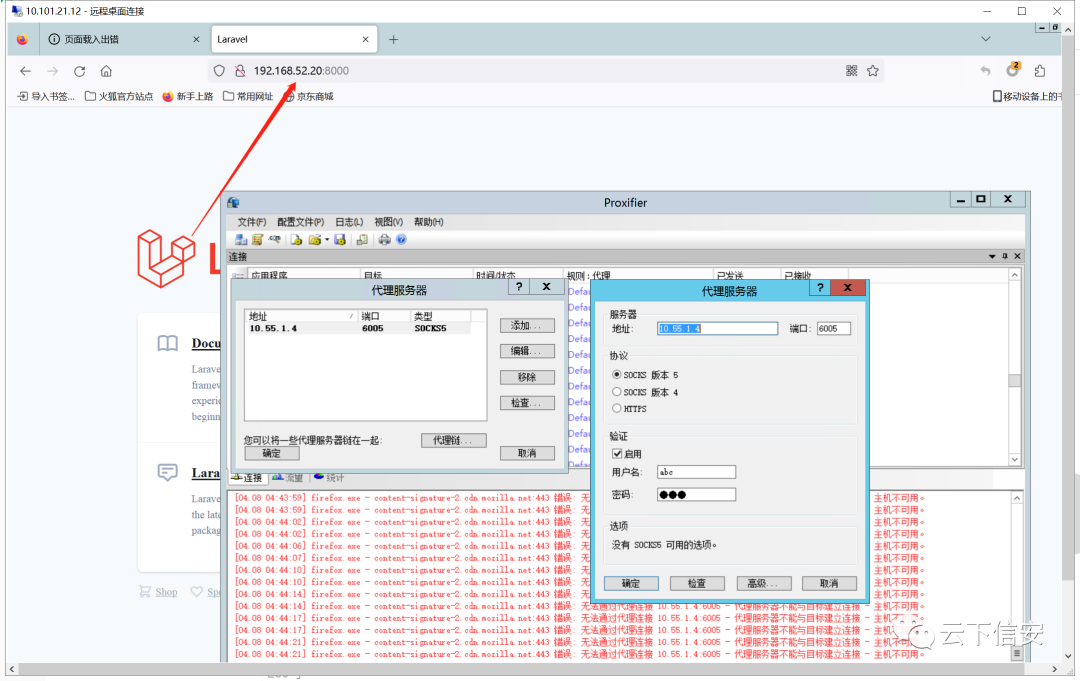Sort by 地址 column header
This screenshot has height=681, width=1080.
pyautogui.click(x=302, y=316)
